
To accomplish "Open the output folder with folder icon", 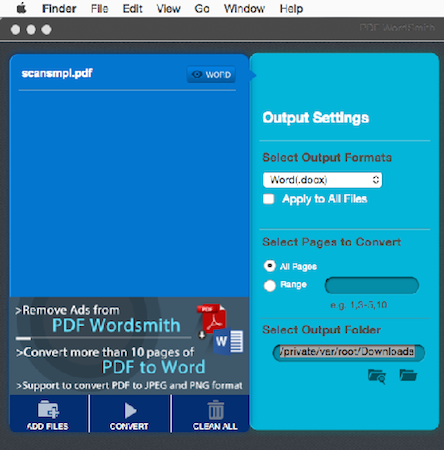I will (x=408, y=375).
